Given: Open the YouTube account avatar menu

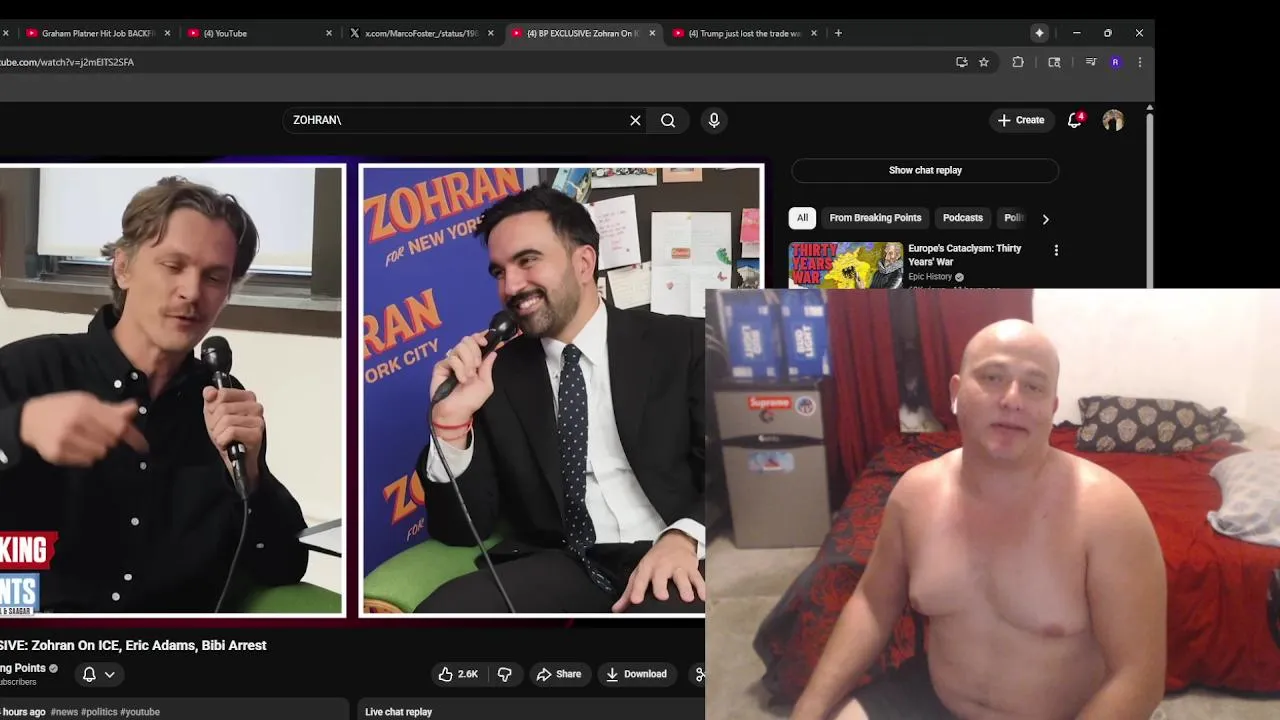Looking at the screenshot, I should [x=1113, y=120].
